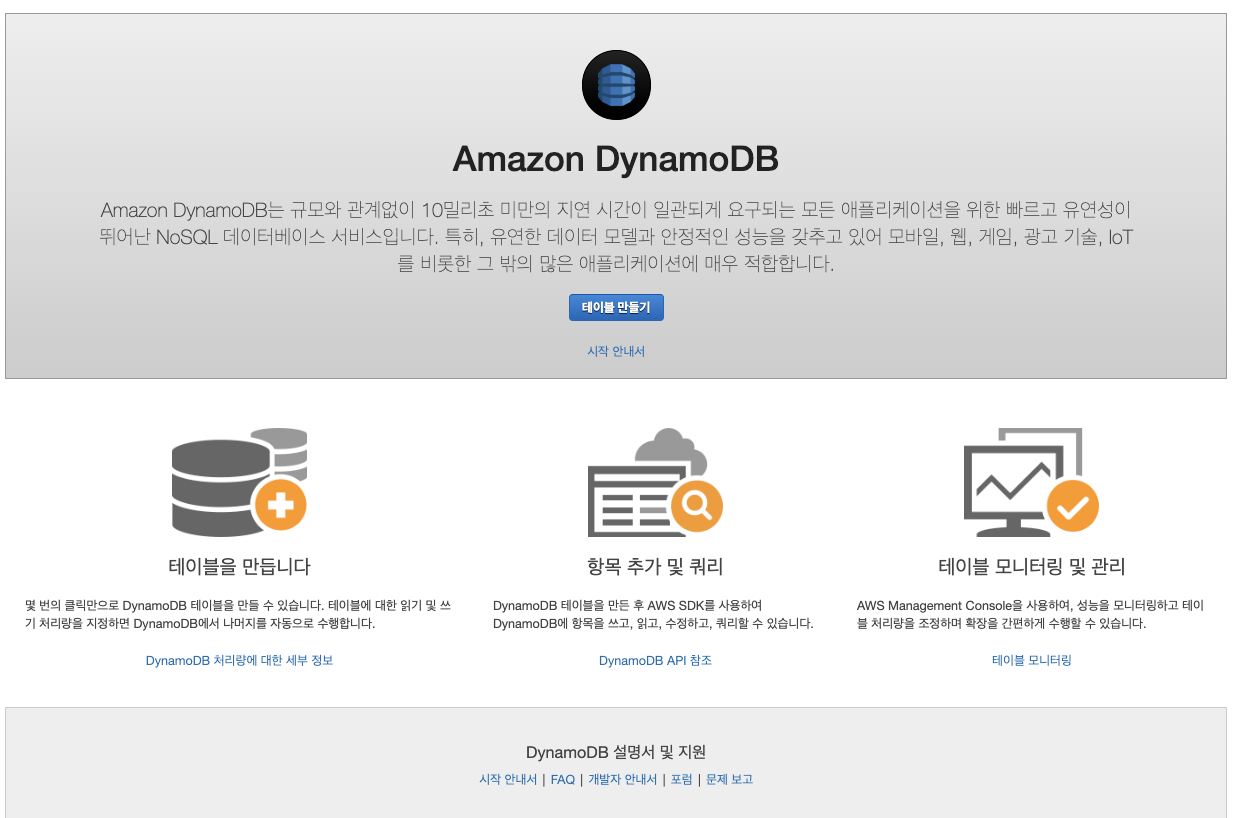Click the Amazon DynamoDB title heading

[x=616, y=159]
